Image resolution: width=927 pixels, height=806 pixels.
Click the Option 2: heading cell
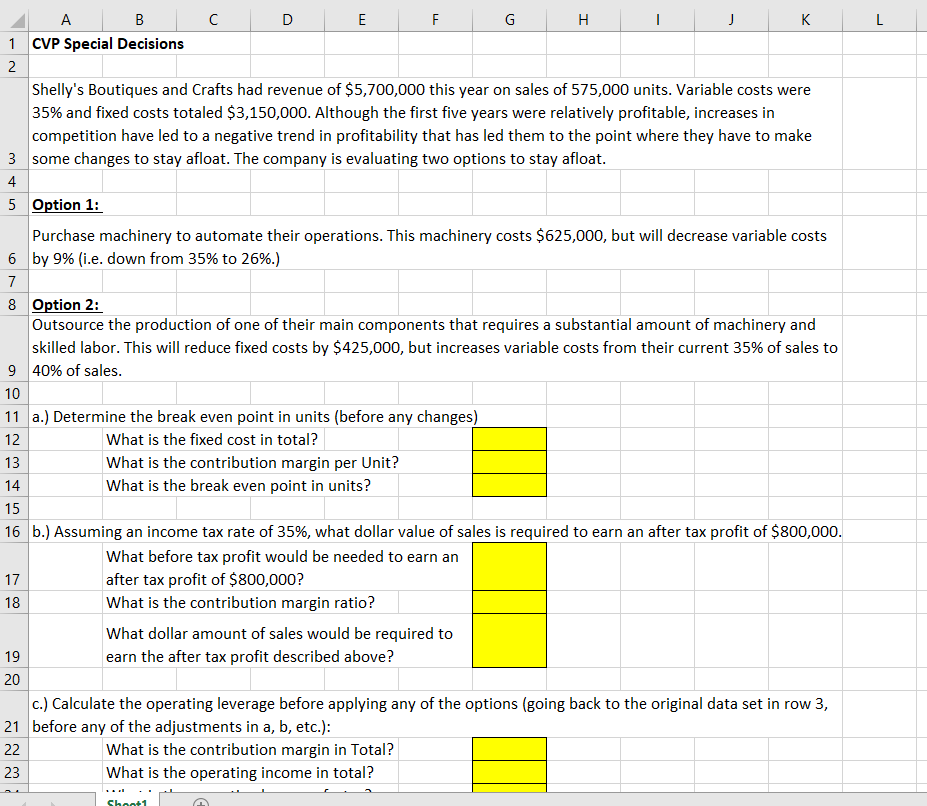[x=66, y=305]
